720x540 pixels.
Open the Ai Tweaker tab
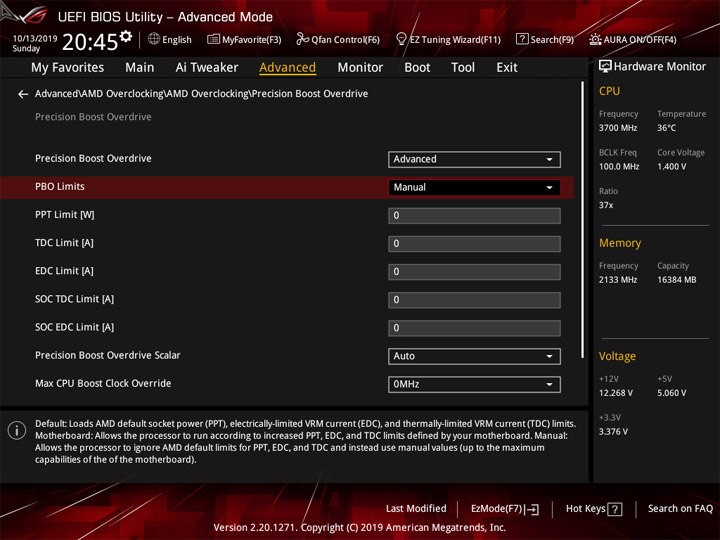[x=207, y=68]
